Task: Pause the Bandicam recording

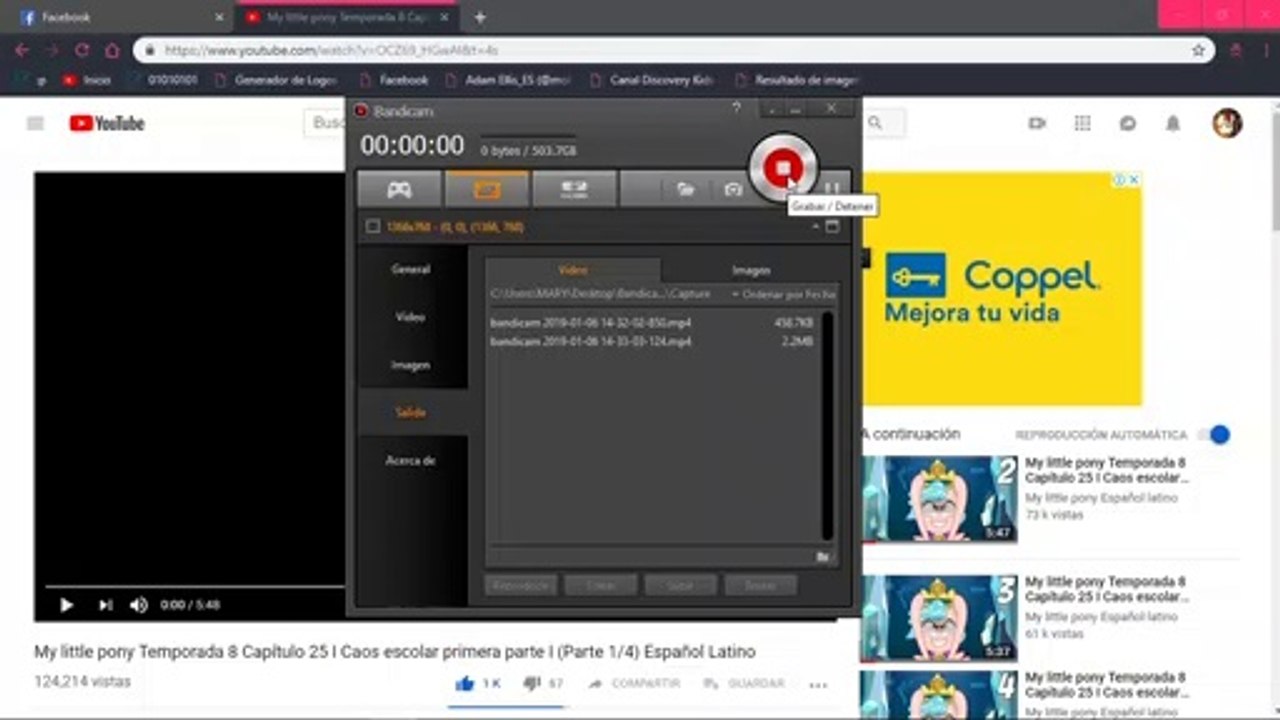Action: (831, 188)
